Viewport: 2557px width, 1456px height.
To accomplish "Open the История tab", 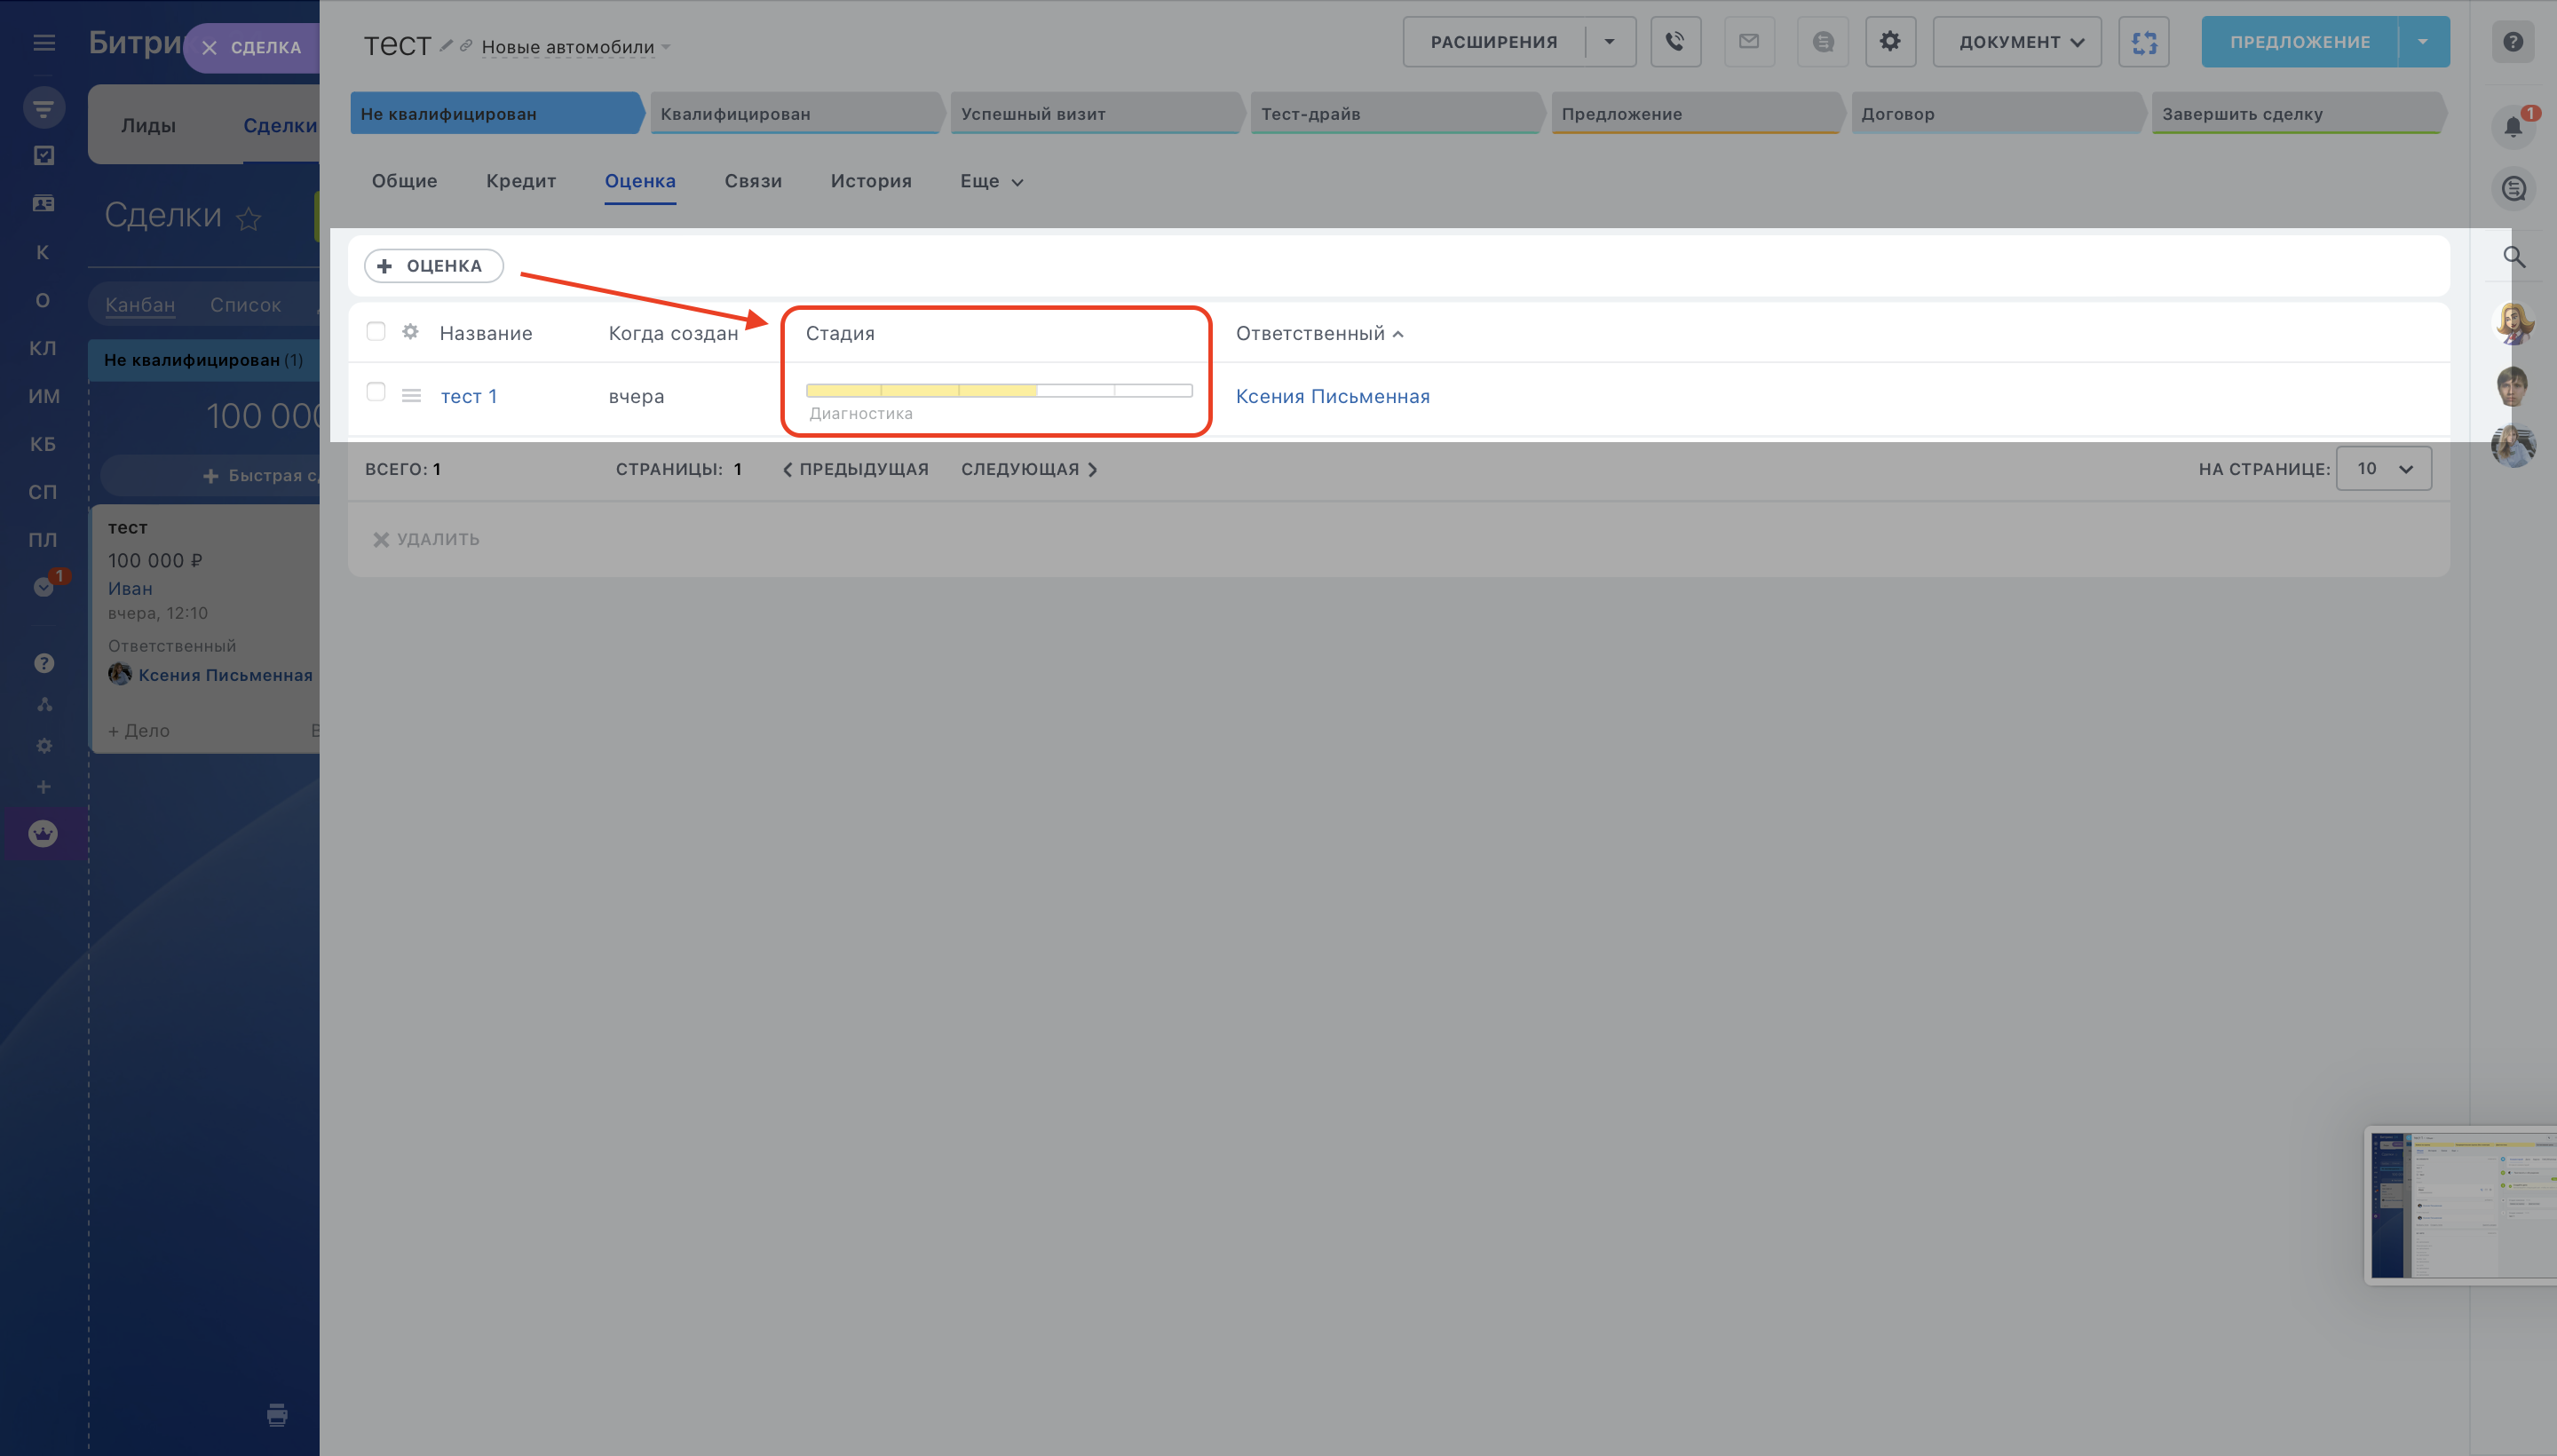I will pyautogui.click(x=870, y=181).
